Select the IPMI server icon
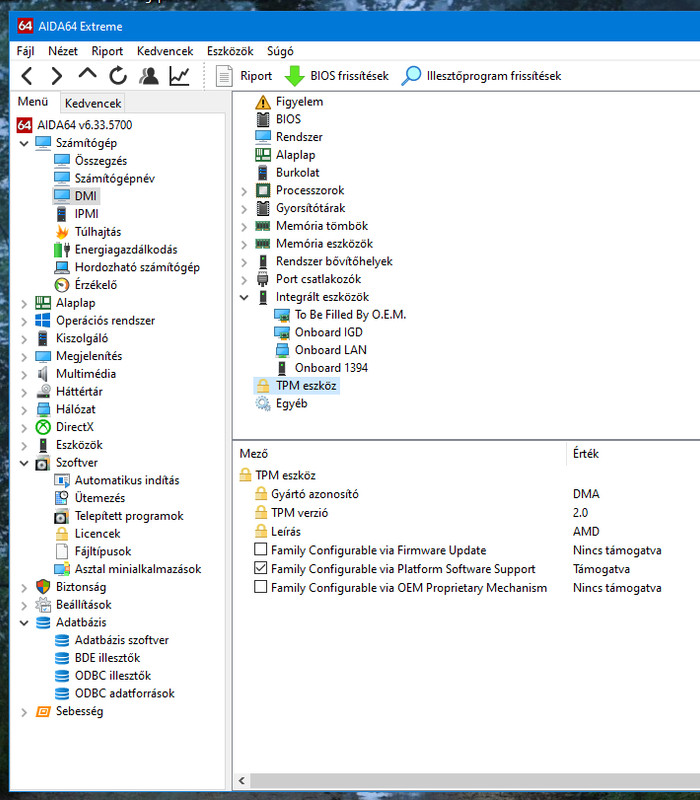700x800 pixels. point(62,214)
